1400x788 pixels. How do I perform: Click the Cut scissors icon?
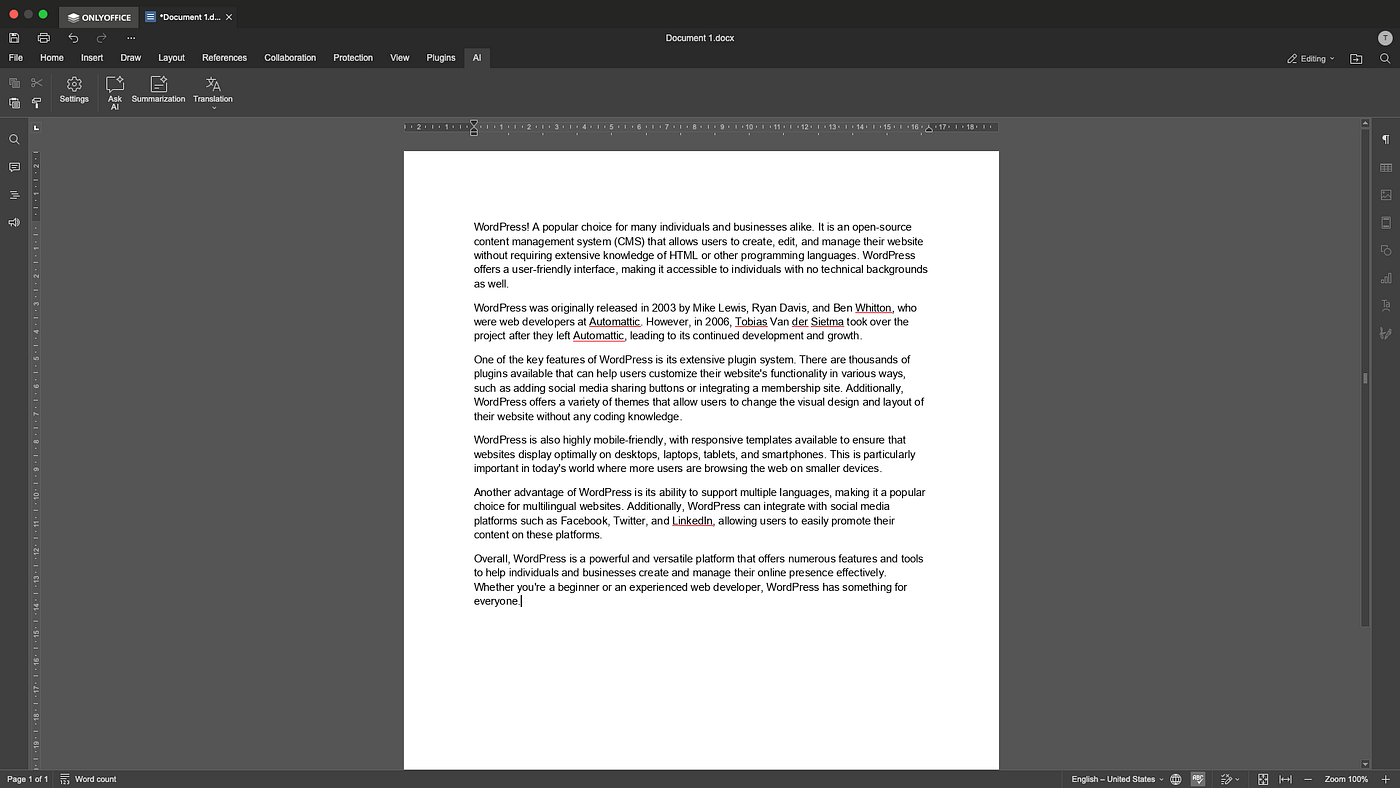coord(37,83)
